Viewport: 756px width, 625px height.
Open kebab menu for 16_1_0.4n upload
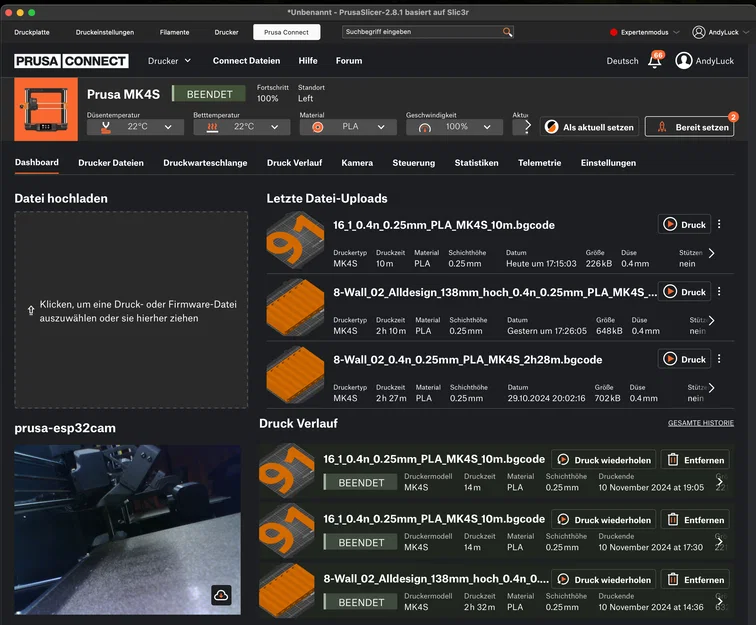(719, 224)
